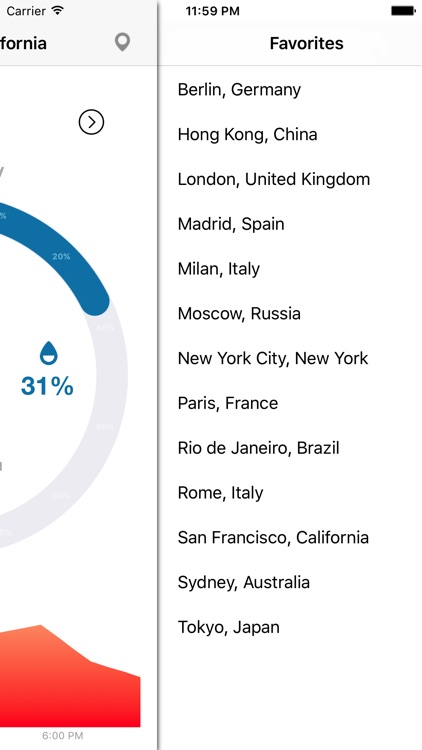The width and height of the screenshot is (422, 750).
Task: Choose Moscow, Russia
Action: (290, 314)
